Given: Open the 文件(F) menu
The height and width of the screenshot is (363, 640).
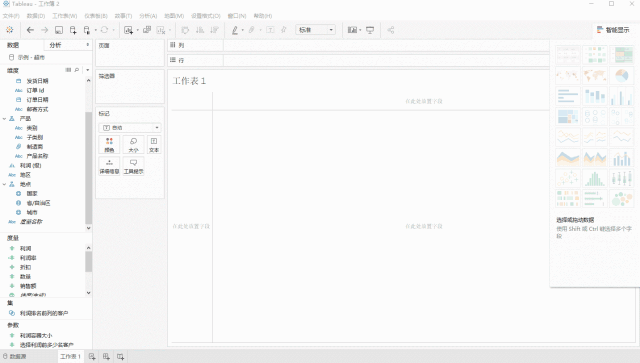Looking at the screenshot, I should pos(11,16).
